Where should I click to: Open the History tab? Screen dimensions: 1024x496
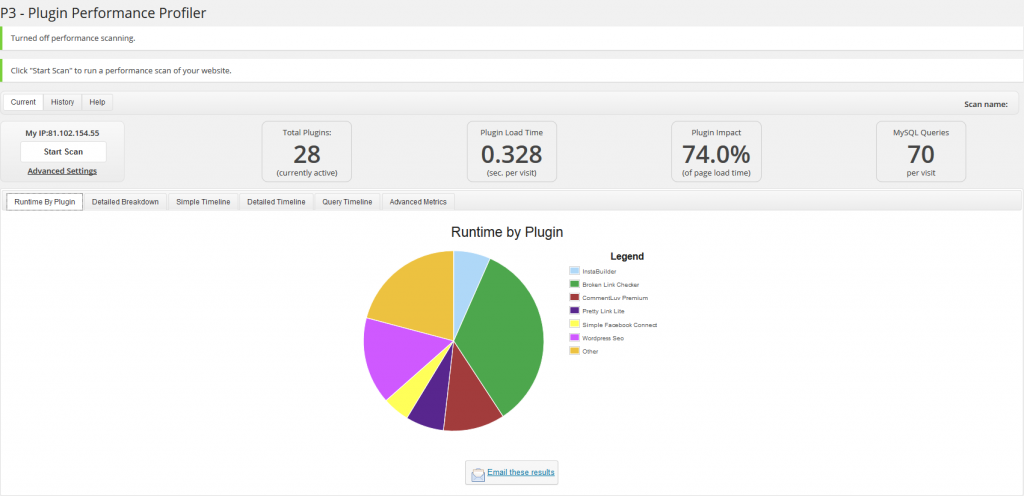(x=63, y=102)
